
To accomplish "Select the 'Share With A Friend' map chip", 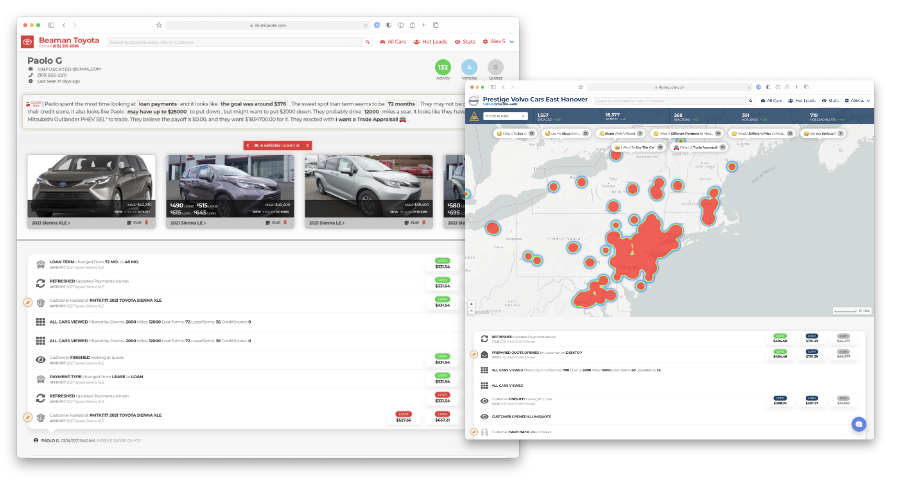I will pos(620,133).
